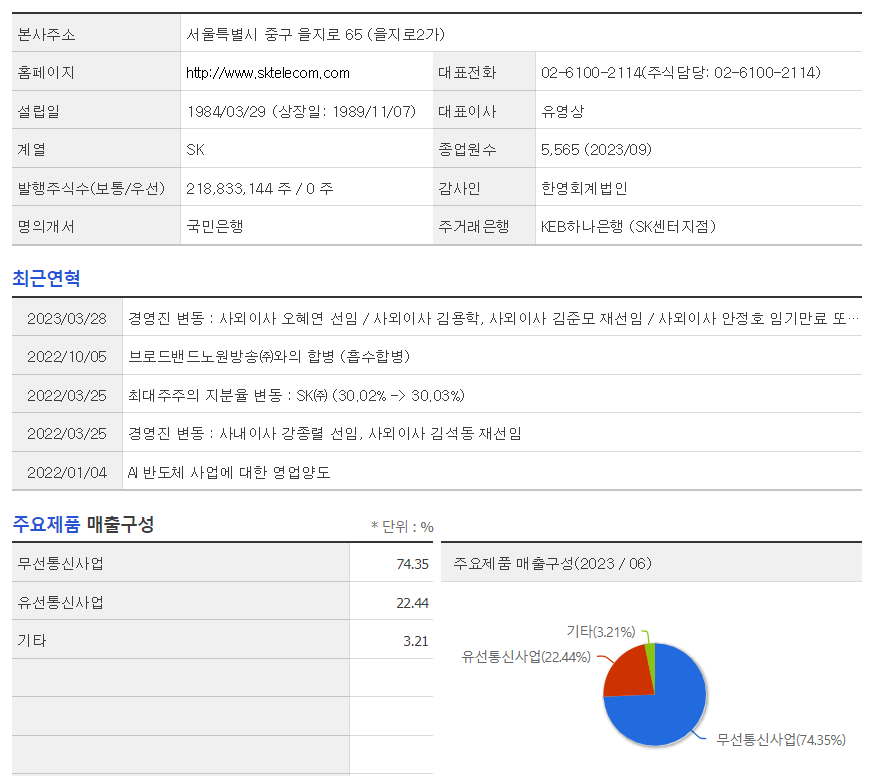Click the 계열 label cell
The width and height of the screenshot is (870, 776).
(x=96, y=149)
